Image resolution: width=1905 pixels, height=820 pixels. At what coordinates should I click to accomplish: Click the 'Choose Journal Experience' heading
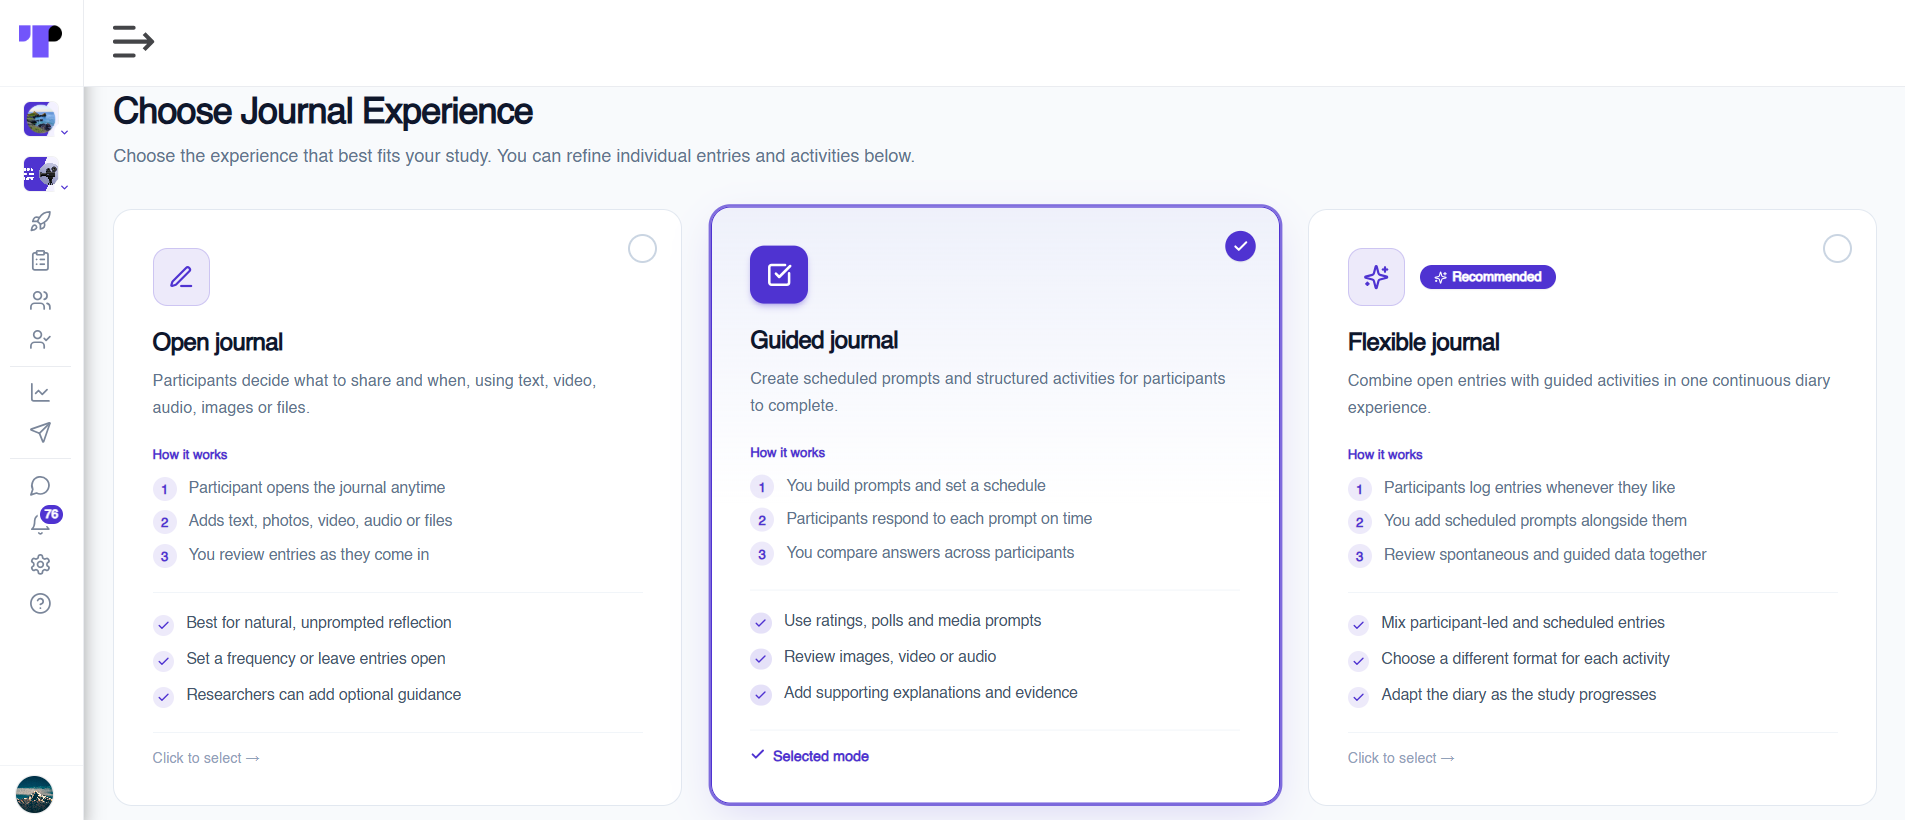point(323,112)
